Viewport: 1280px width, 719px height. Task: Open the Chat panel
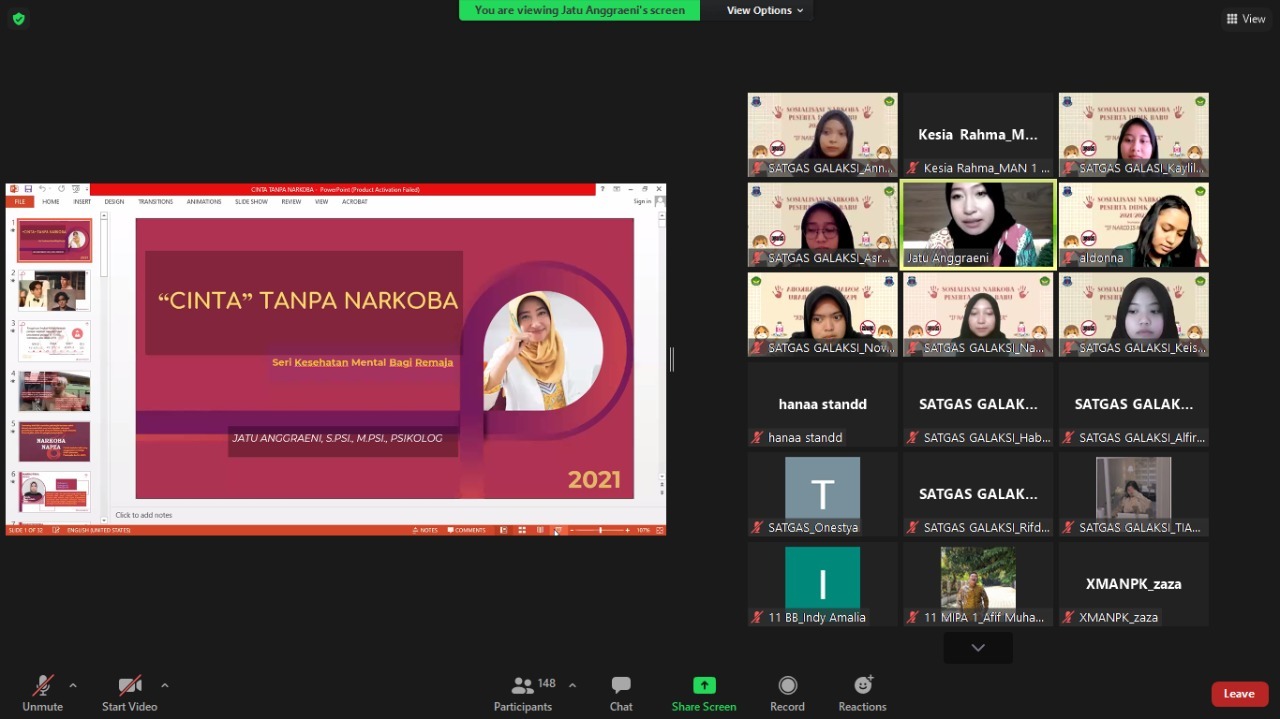621,686
